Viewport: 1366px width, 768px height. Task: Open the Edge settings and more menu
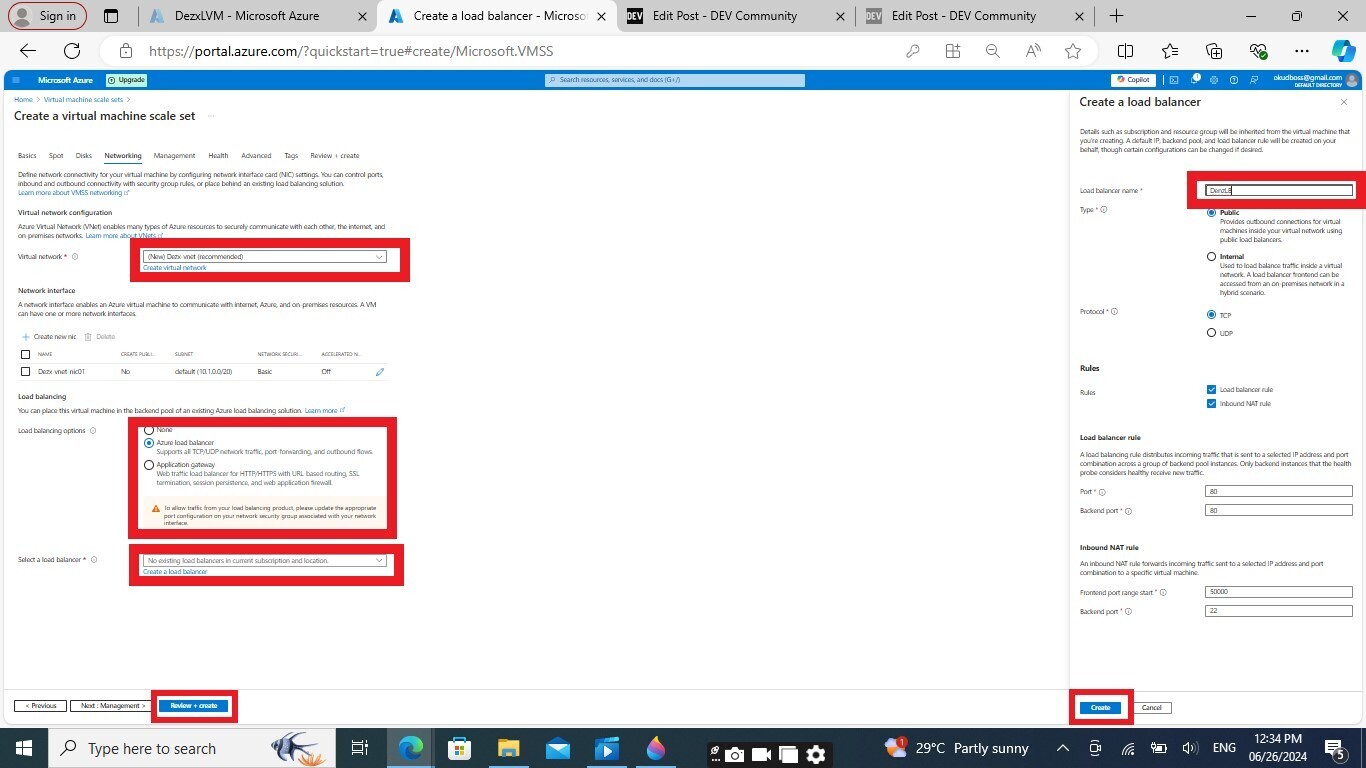pyautogui.click(x=1301, y=51)
